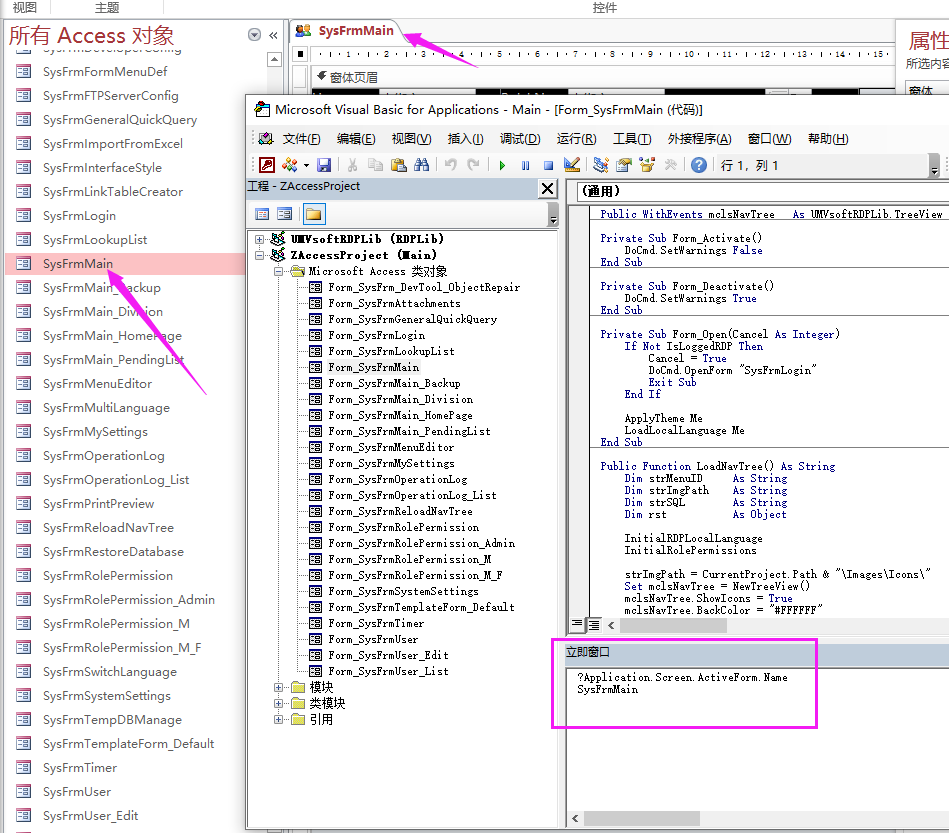Click the Copy icon in VBA toolbar

click(375, 165)
